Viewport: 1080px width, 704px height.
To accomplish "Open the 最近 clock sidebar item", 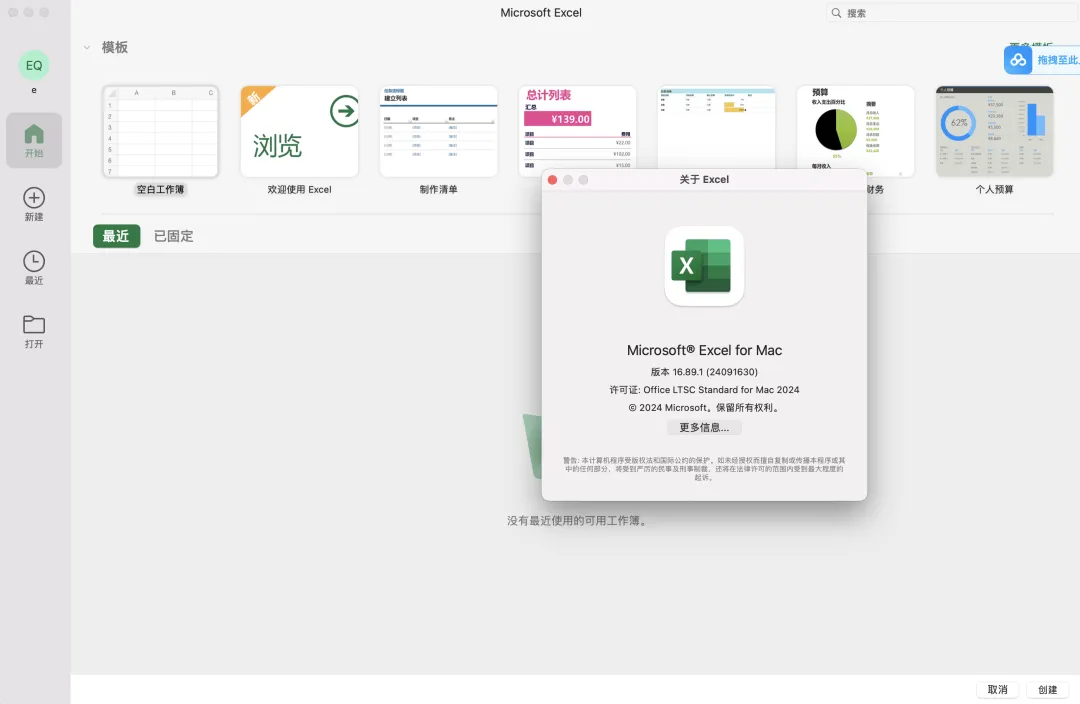I will point(34,268).
